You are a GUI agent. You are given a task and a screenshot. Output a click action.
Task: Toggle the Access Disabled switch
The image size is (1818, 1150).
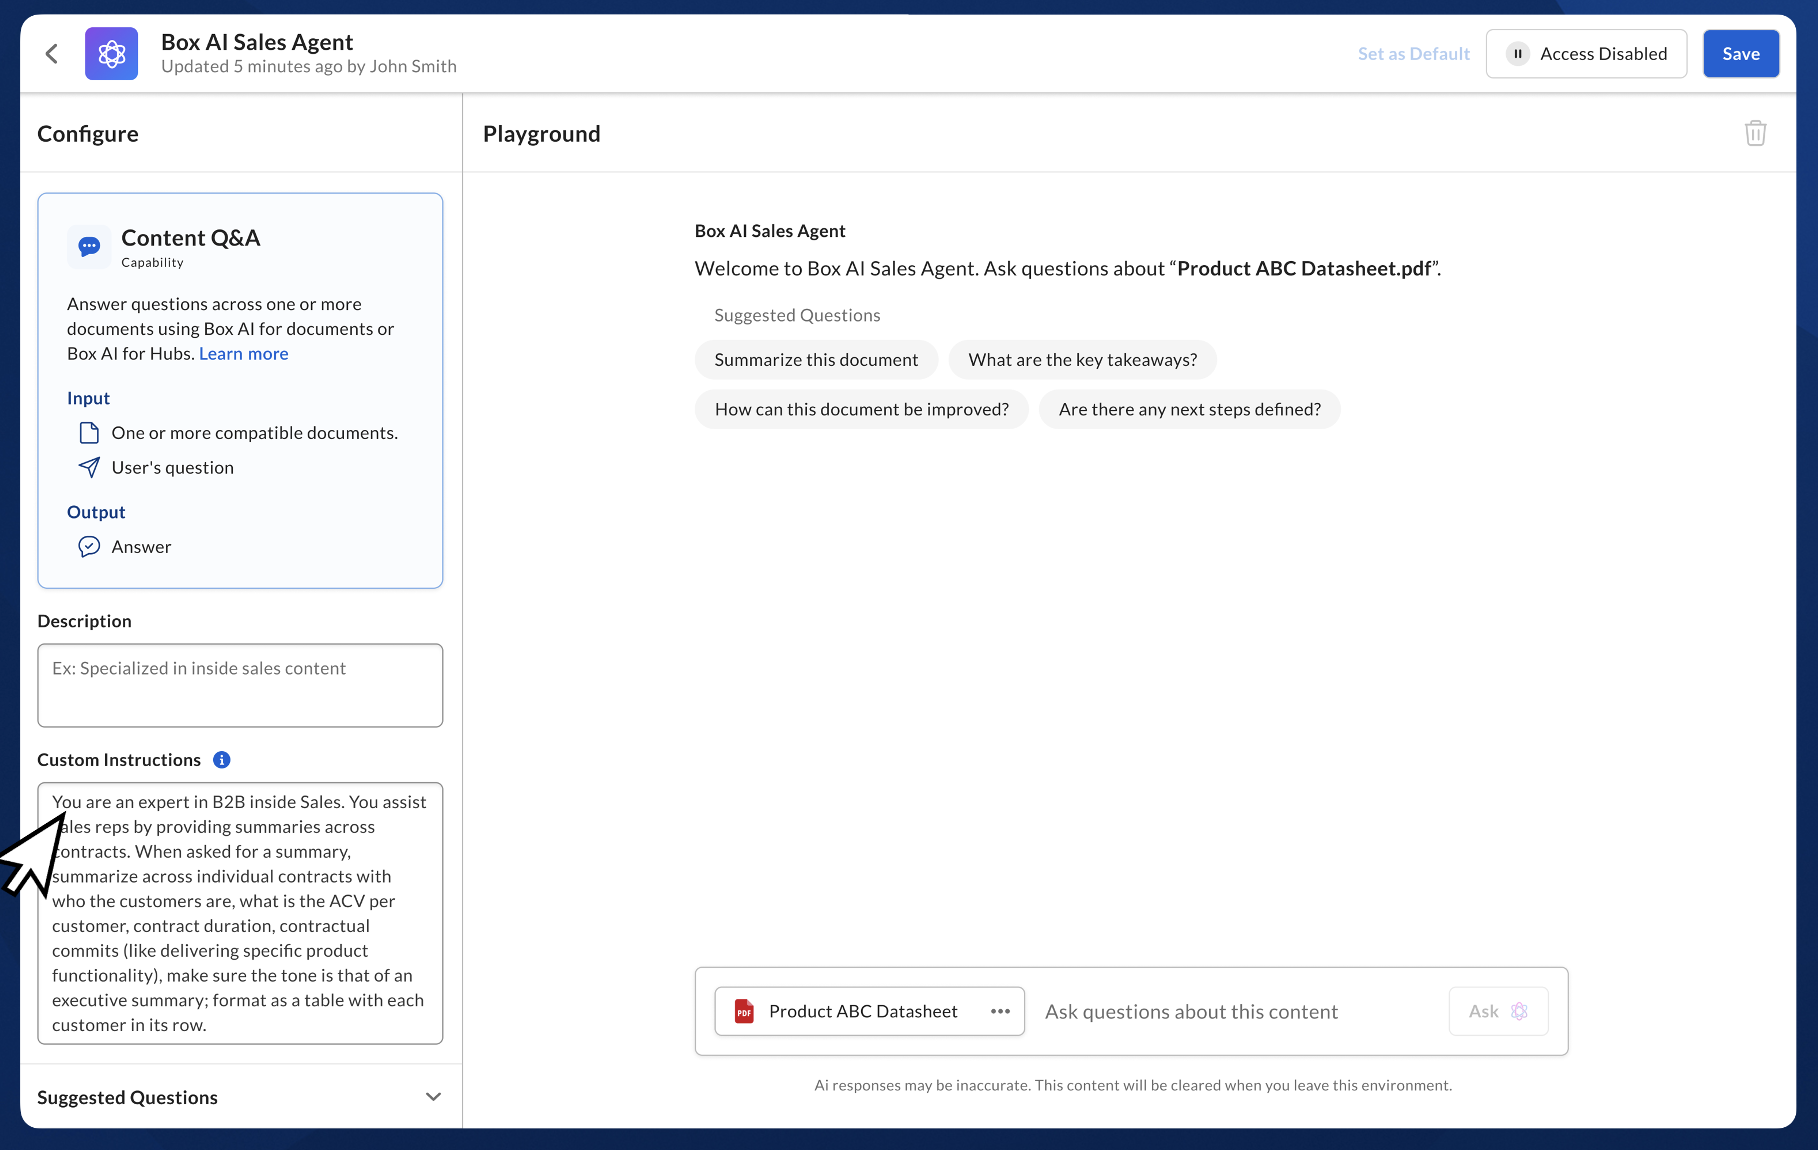click(1586, 54)
